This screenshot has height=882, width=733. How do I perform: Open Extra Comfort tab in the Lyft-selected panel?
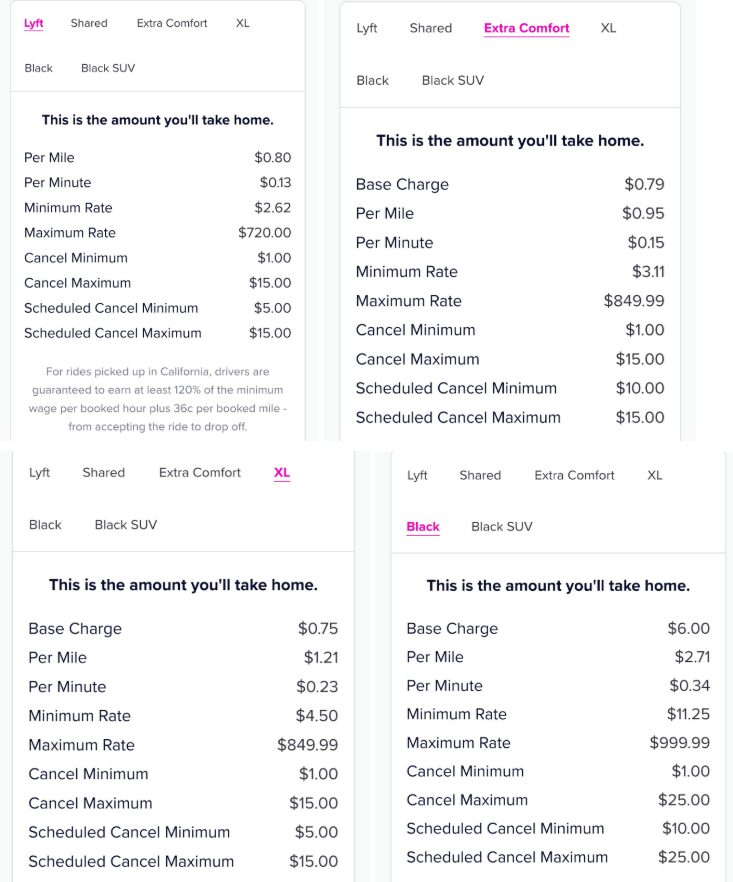tap(172, 23)
